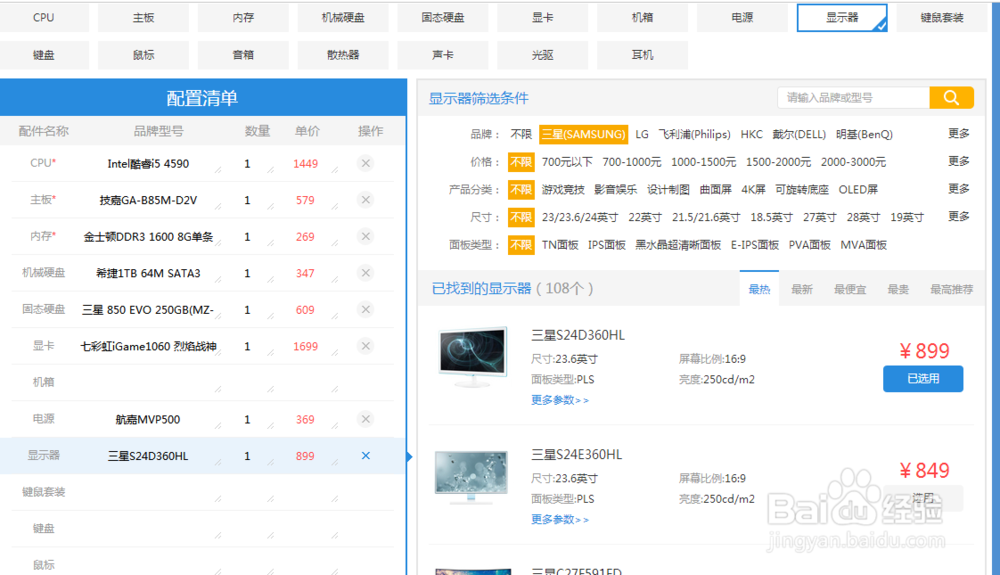Click the 已选用 button for S24D360HL
This screenshot has width=1000, height=575.
pyautogui.click(x=923, y=379)
